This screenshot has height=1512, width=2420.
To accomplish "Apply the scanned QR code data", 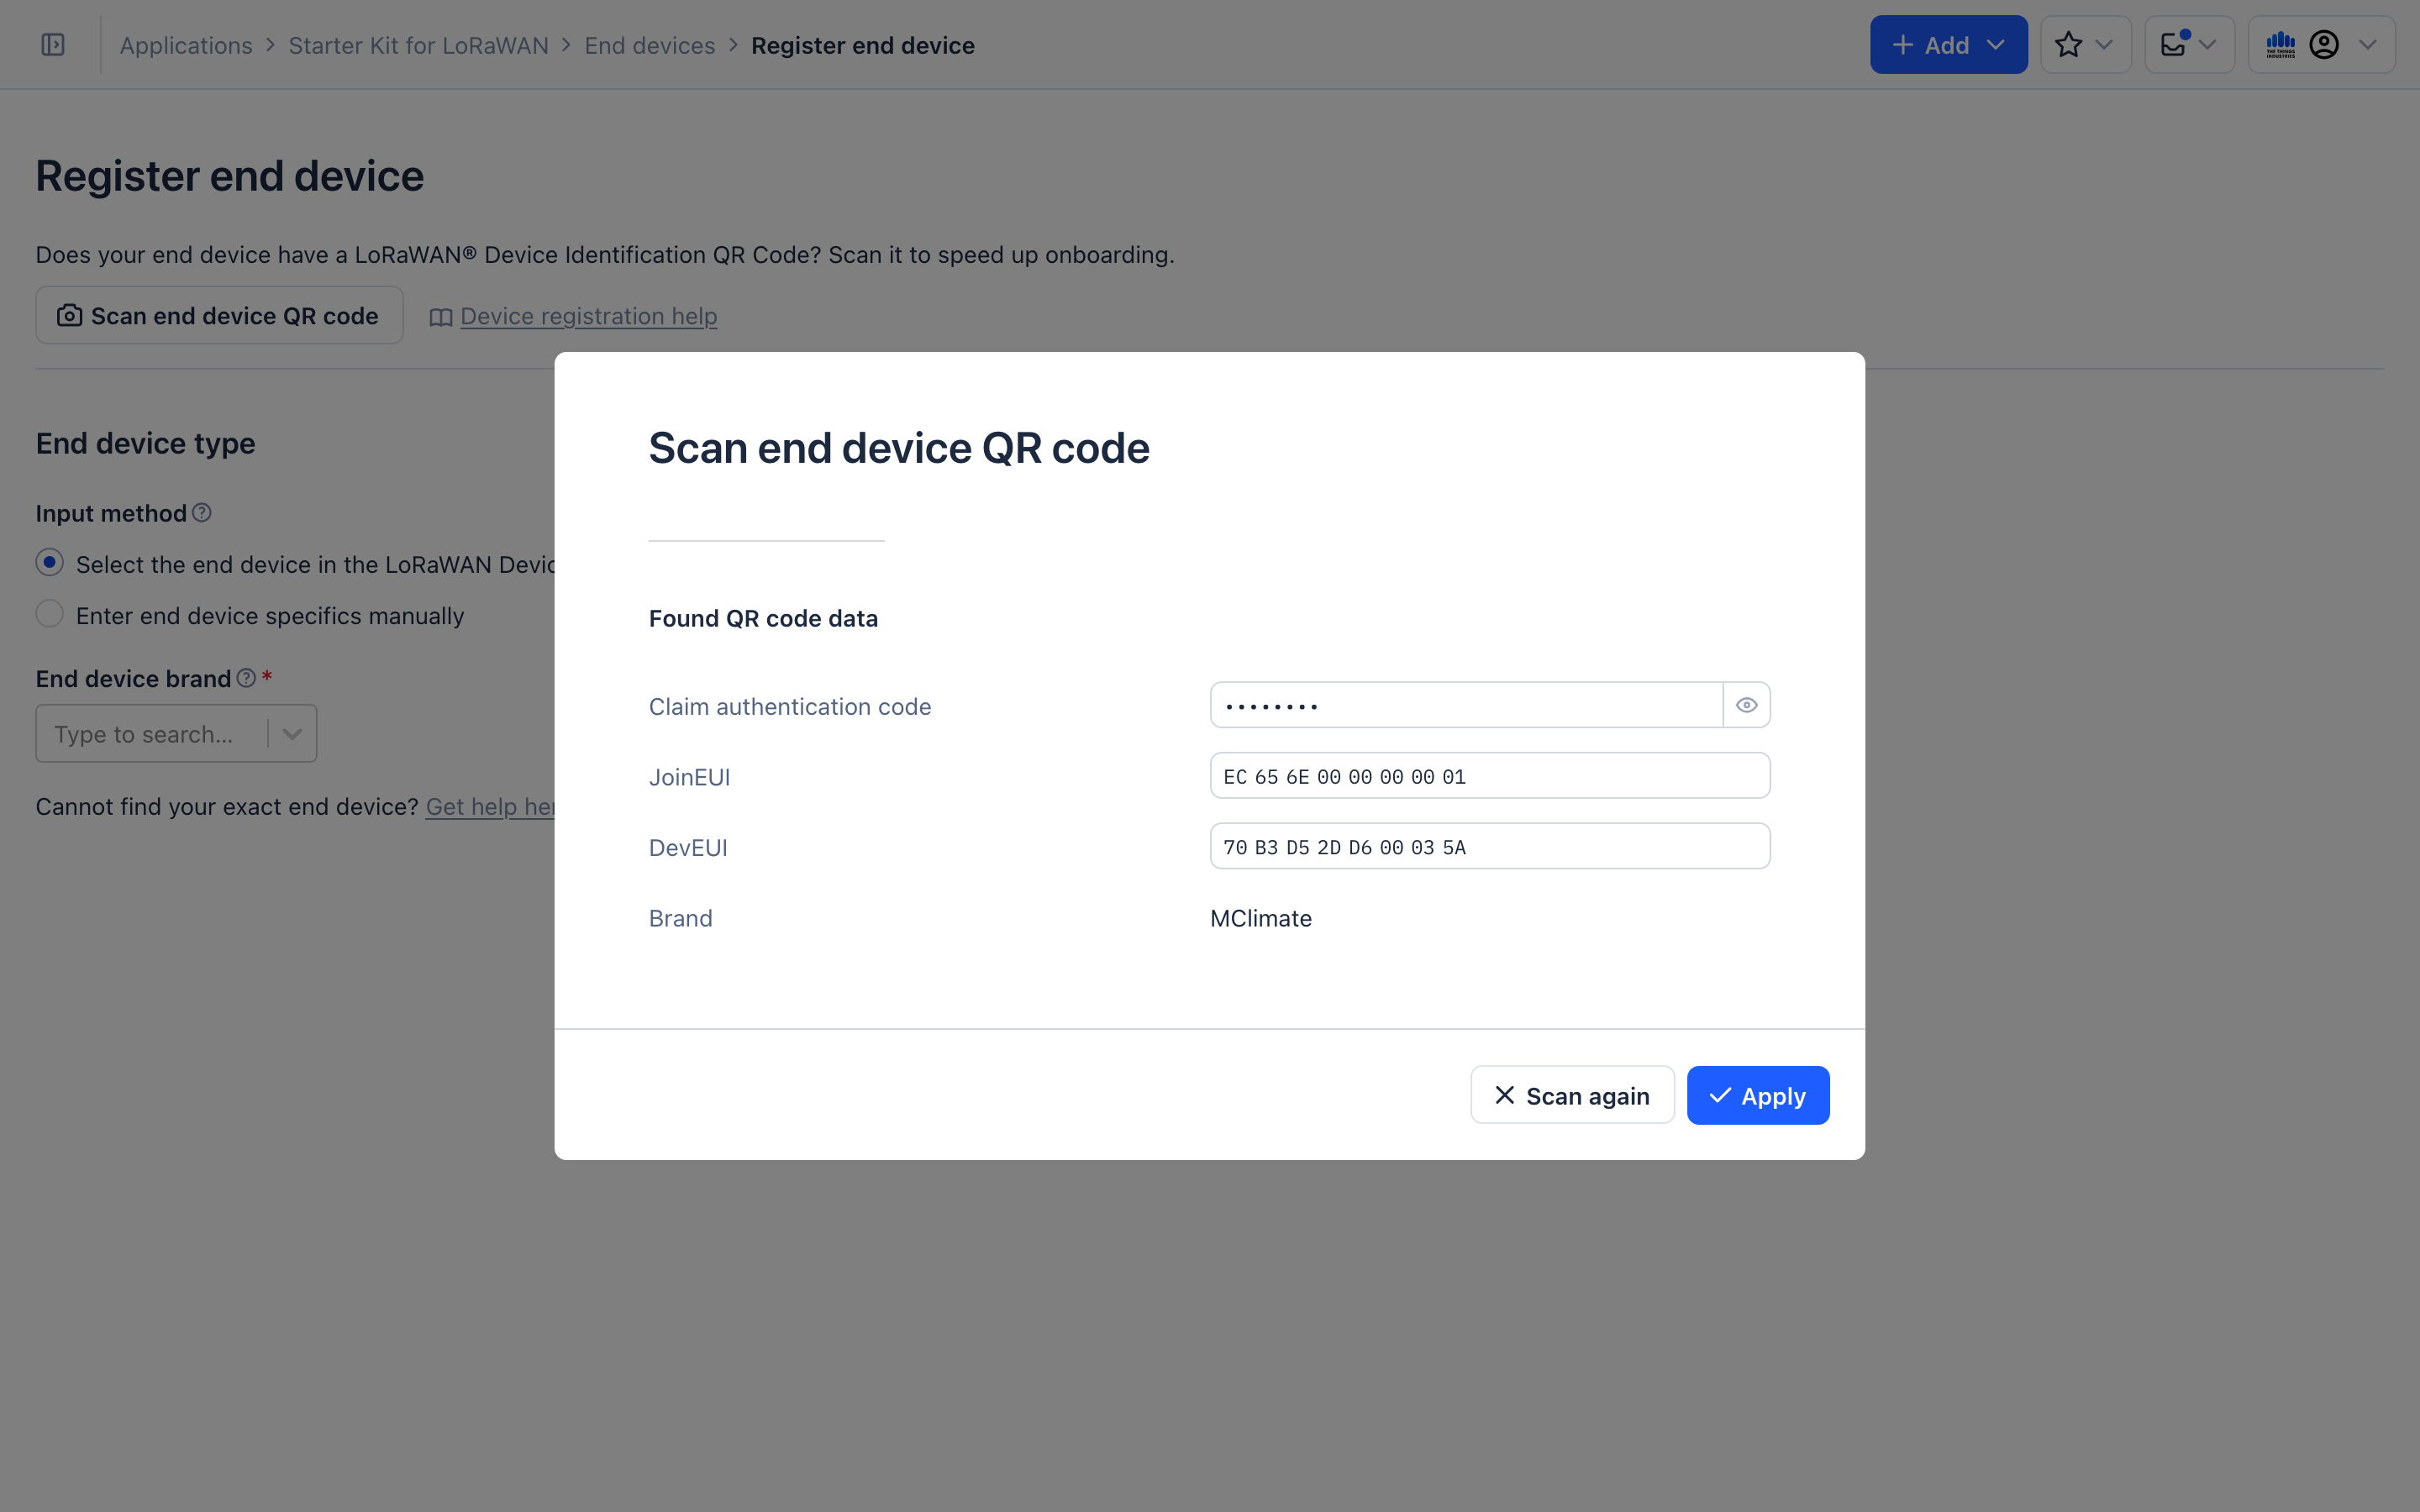I will tap(1757, 1096).
